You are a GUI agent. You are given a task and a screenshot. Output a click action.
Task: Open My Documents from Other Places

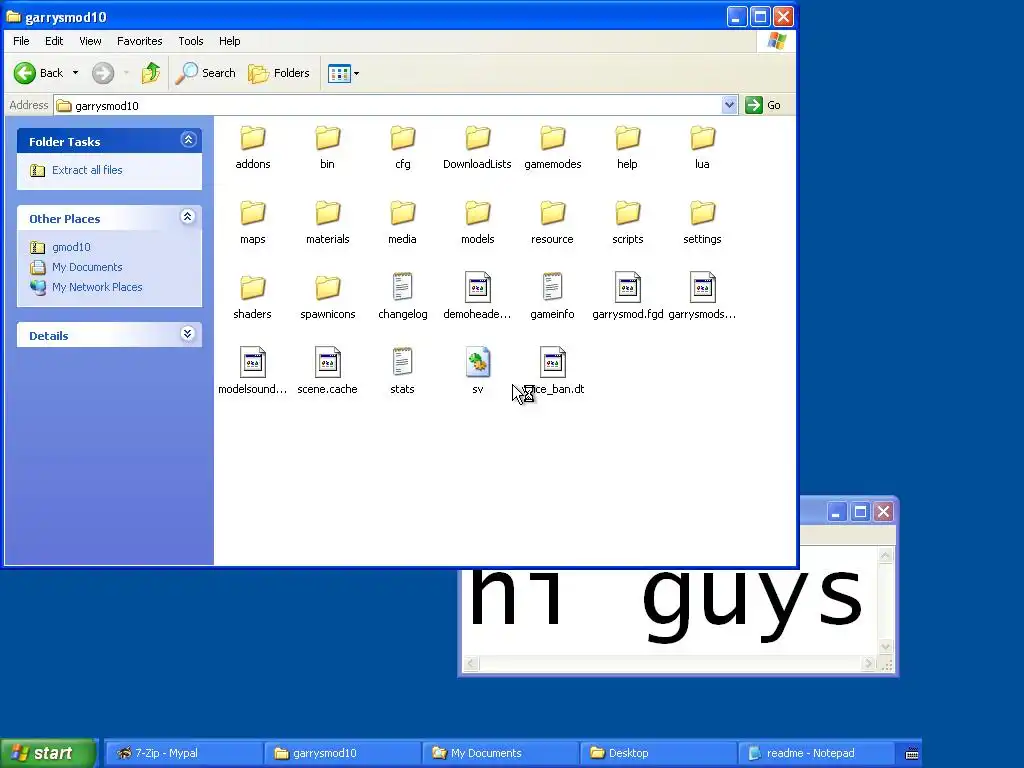pos(87,266)
